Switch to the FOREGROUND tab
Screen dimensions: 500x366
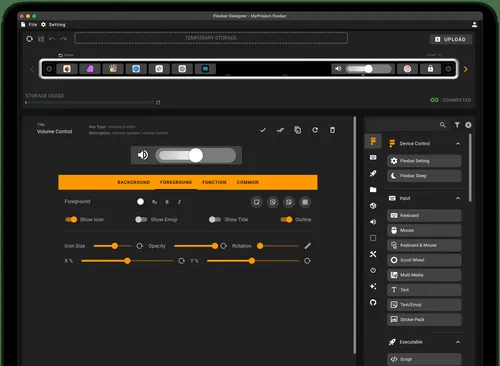tap(176, 182)
